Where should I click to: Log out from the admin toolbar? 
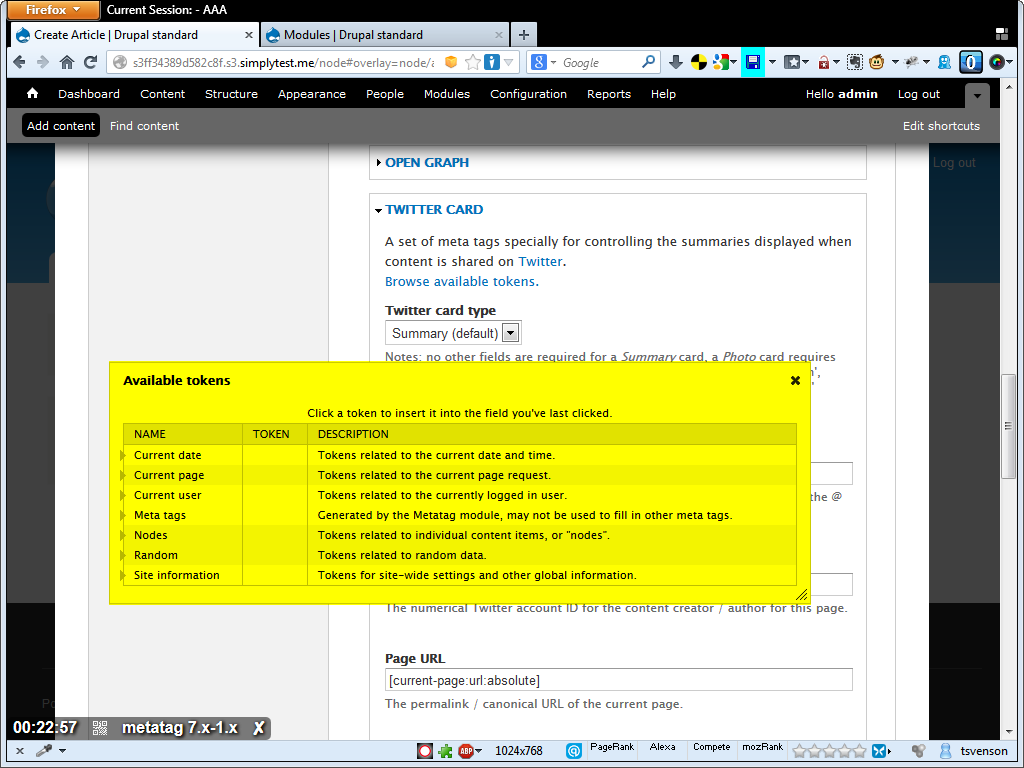click(x=918, y=94)
